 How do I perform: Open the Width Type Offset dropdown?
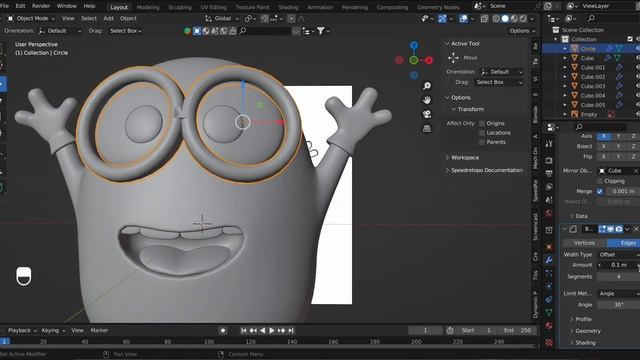pyautogui.click(x=618, y=254)
